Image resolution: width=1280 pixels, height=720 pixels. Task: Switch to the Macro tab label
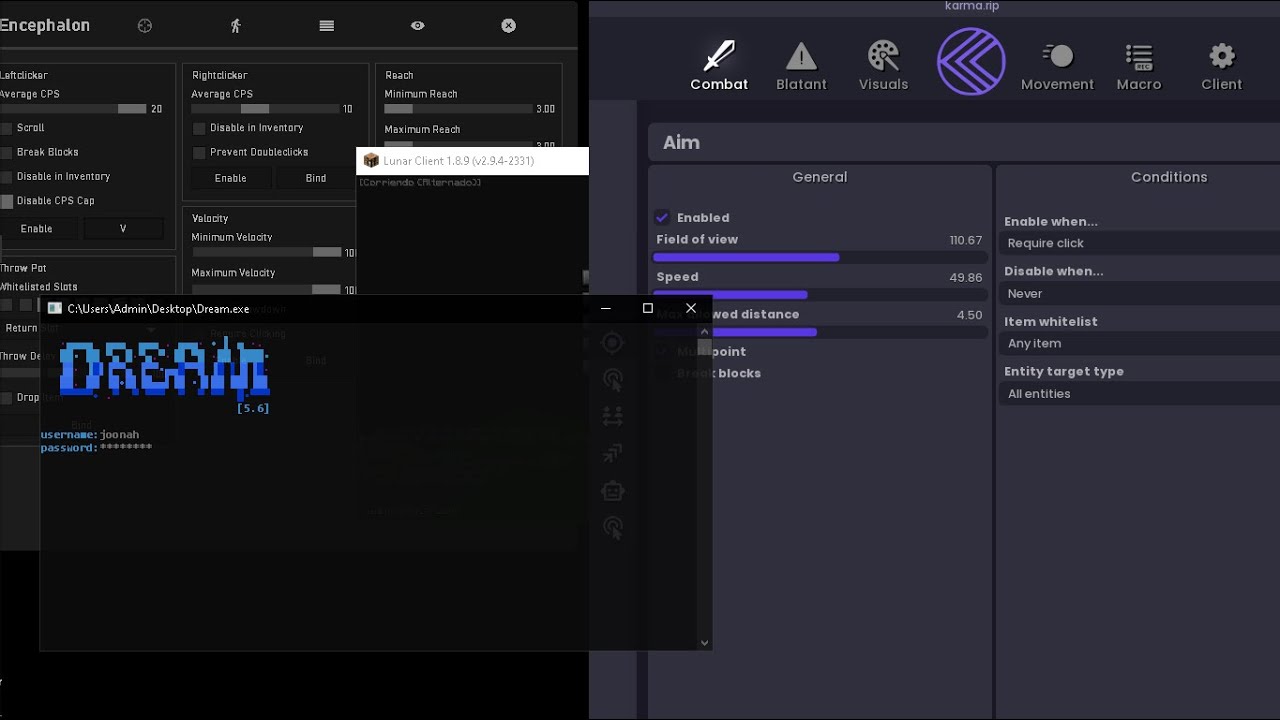click(1139, 84)
